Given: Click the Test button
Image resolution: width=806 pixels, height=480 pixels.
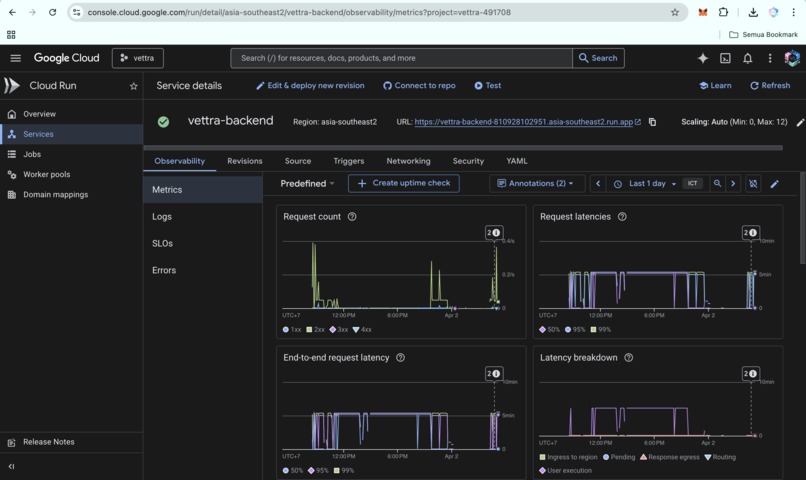Looking at the screenshot, I should [x=487, y=86].
